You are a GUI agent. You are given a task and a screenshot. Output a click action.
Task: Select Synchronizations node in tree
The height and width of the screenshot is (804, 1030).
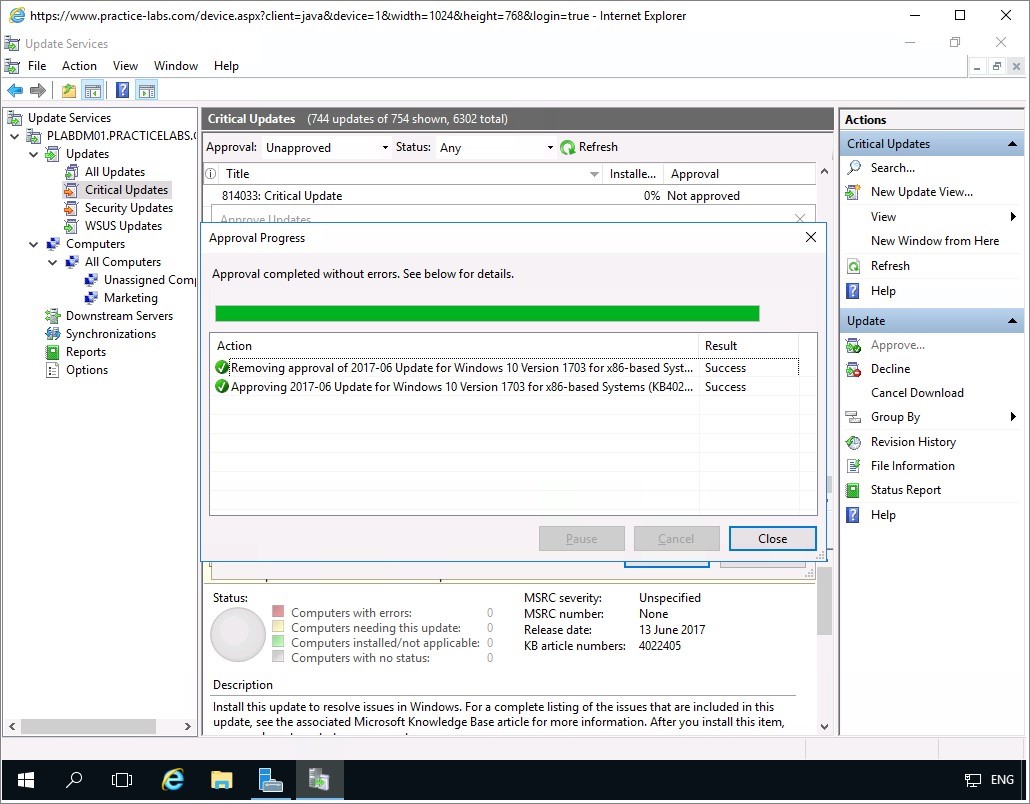pyautogui.click(x=110, y=334)
